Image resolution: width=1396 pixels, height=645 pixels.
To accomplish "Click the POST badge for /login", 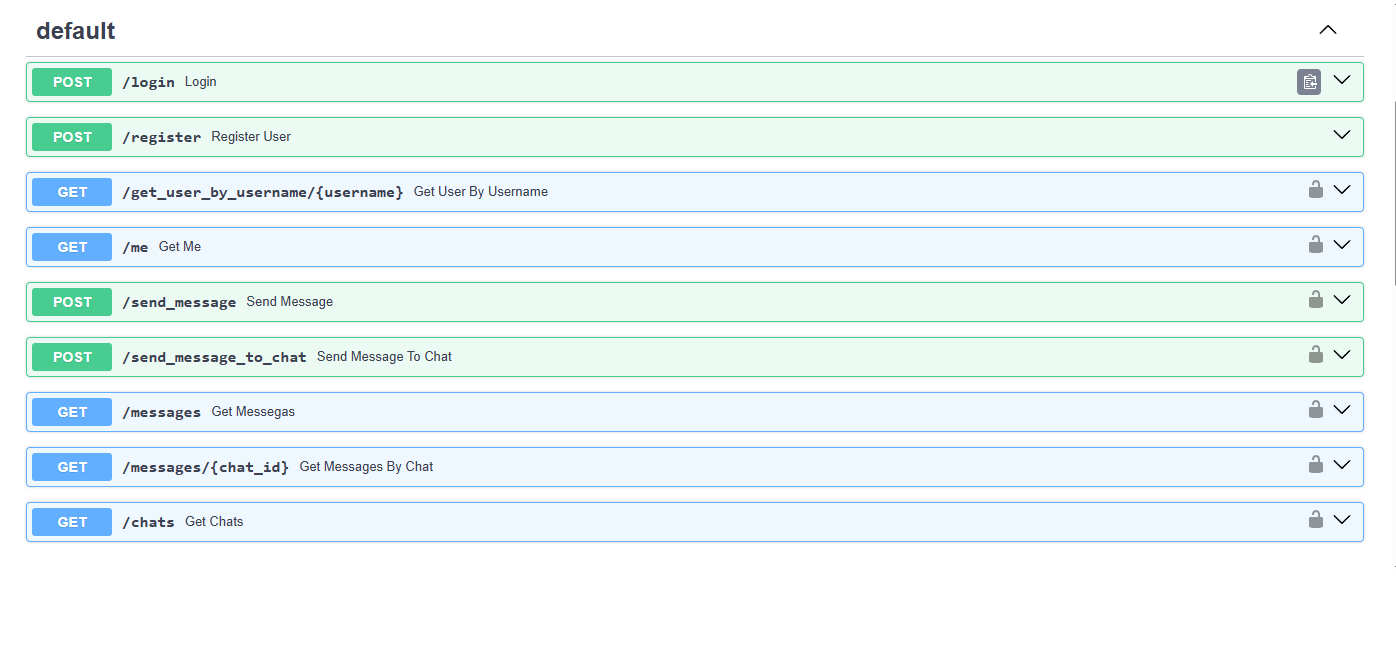I will [x=72, y=82].
